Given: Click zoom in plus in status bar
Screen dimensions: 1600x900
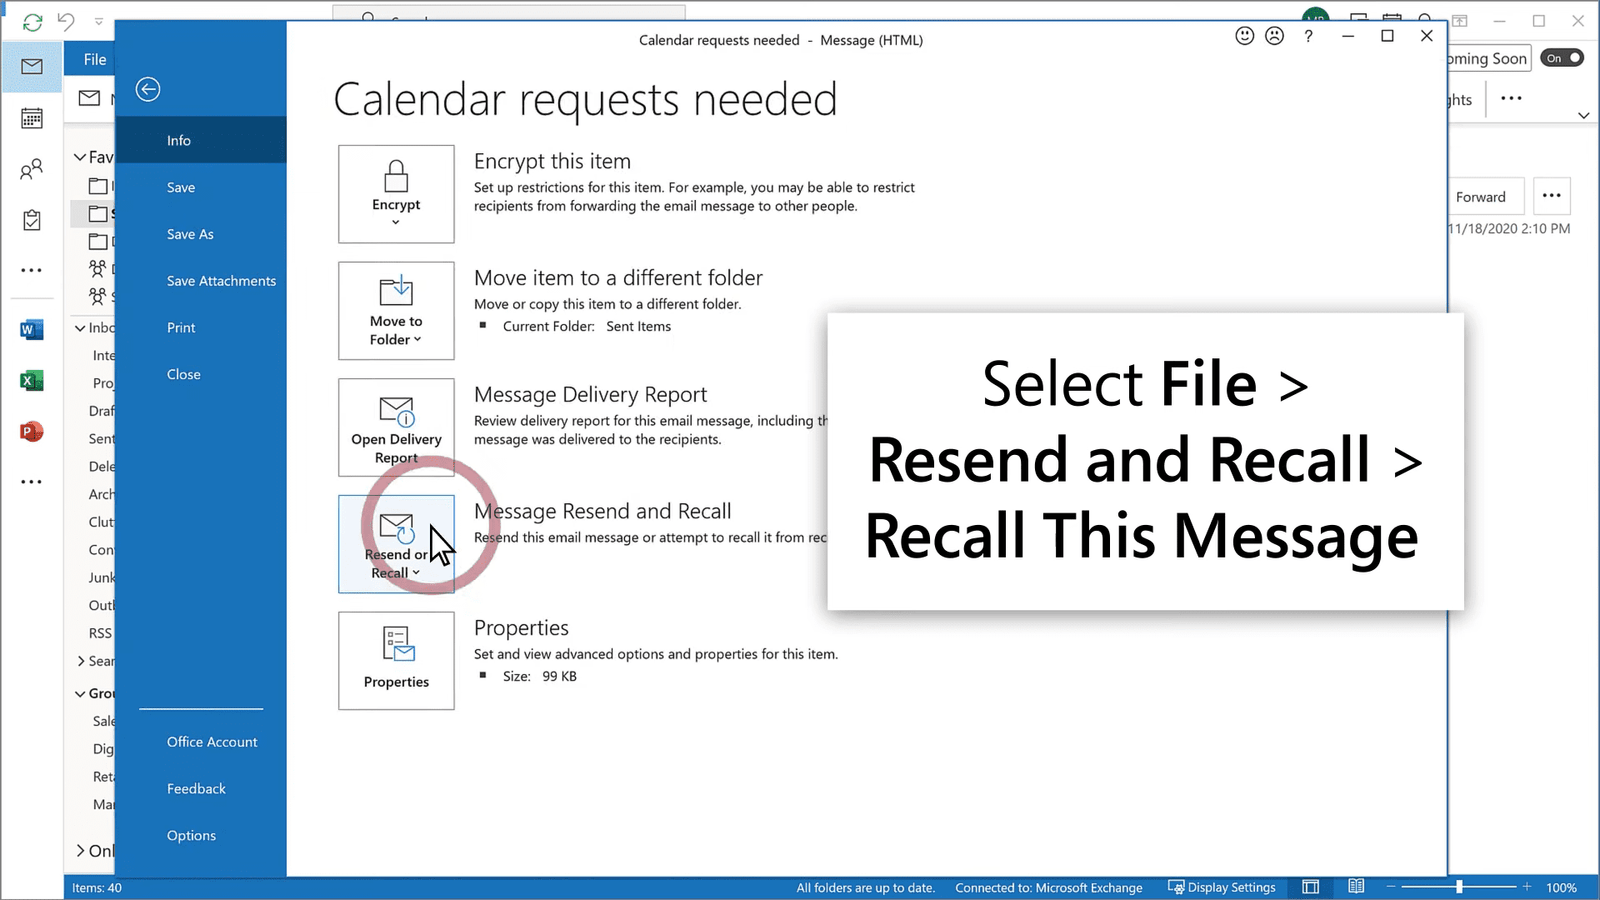Looking at the screenshot, I should click(x=1527, y=887).
